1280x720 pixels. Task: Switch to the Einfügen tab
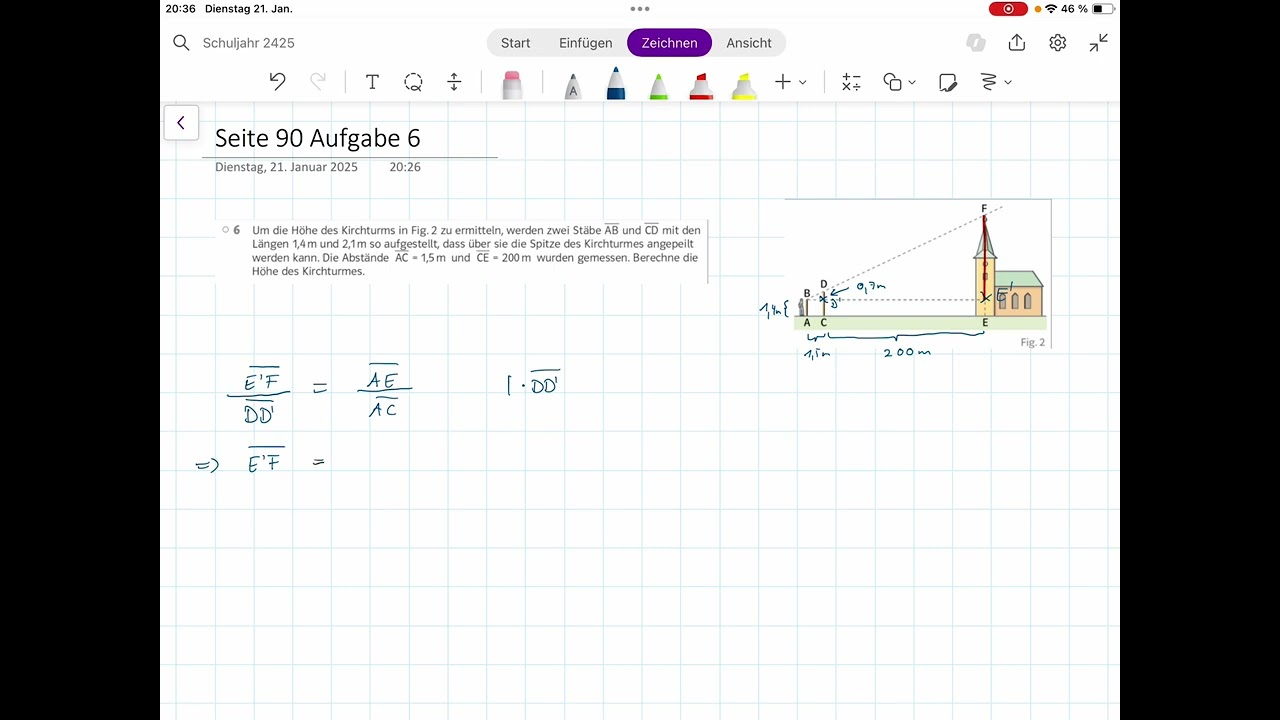(x=586, y=43)
